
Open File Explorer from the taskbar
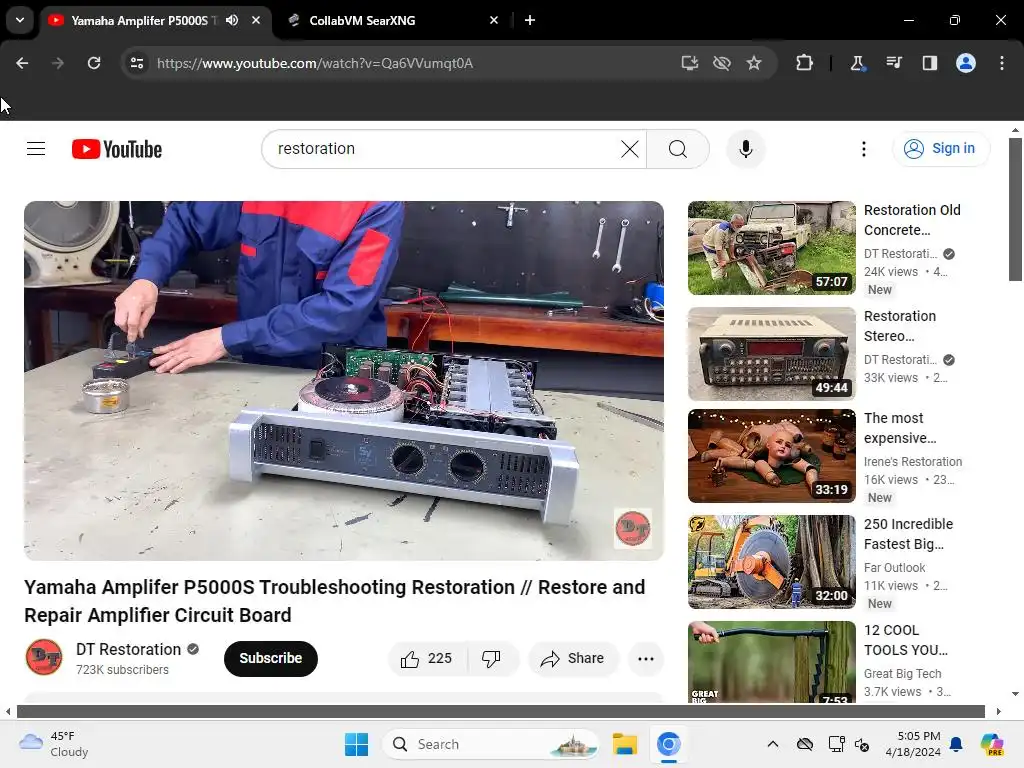click(x=624, y=744)
